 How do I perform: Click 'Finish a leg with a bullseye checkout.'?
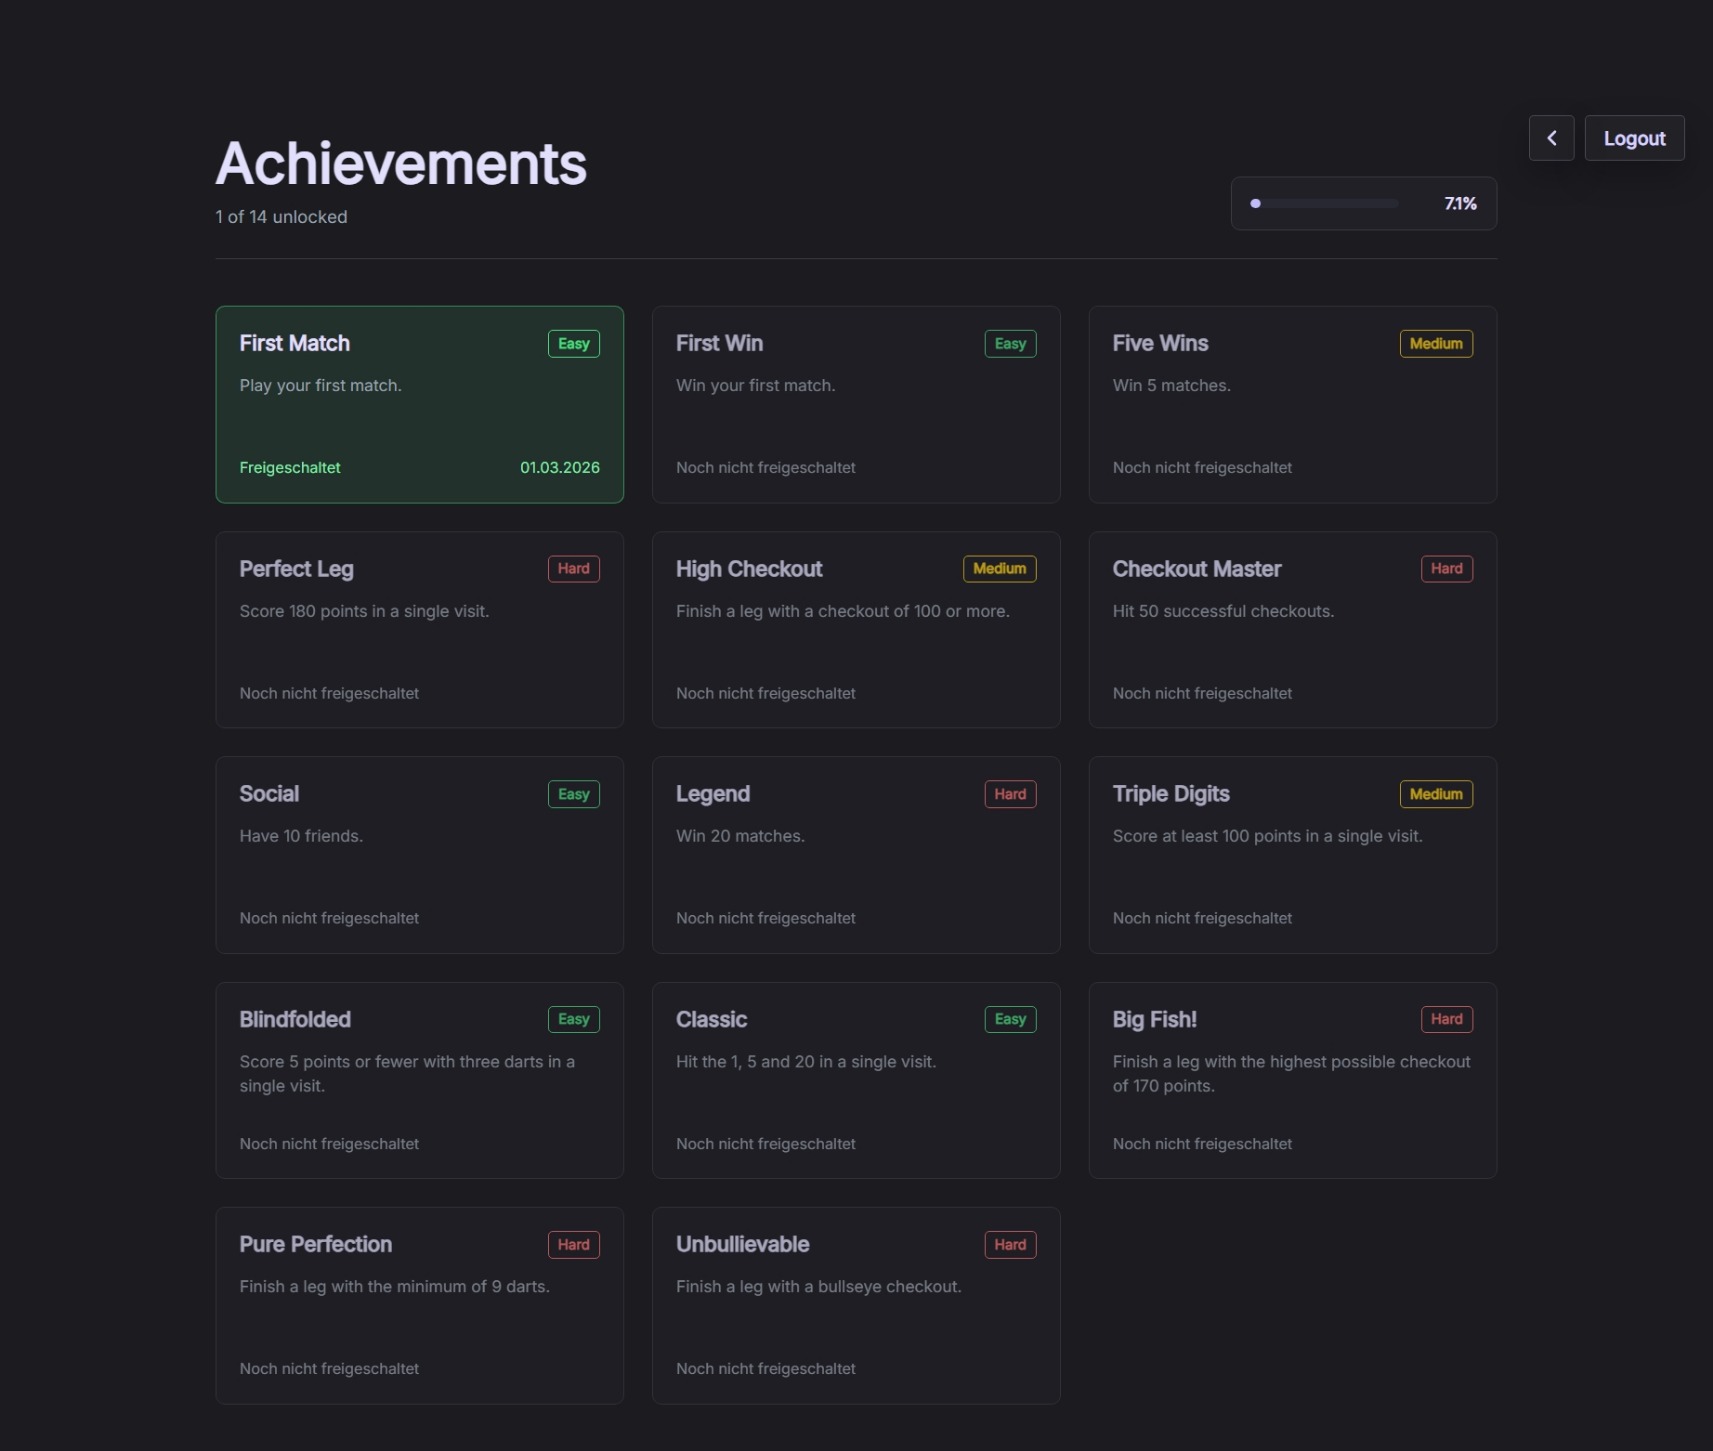[819, 1287]
